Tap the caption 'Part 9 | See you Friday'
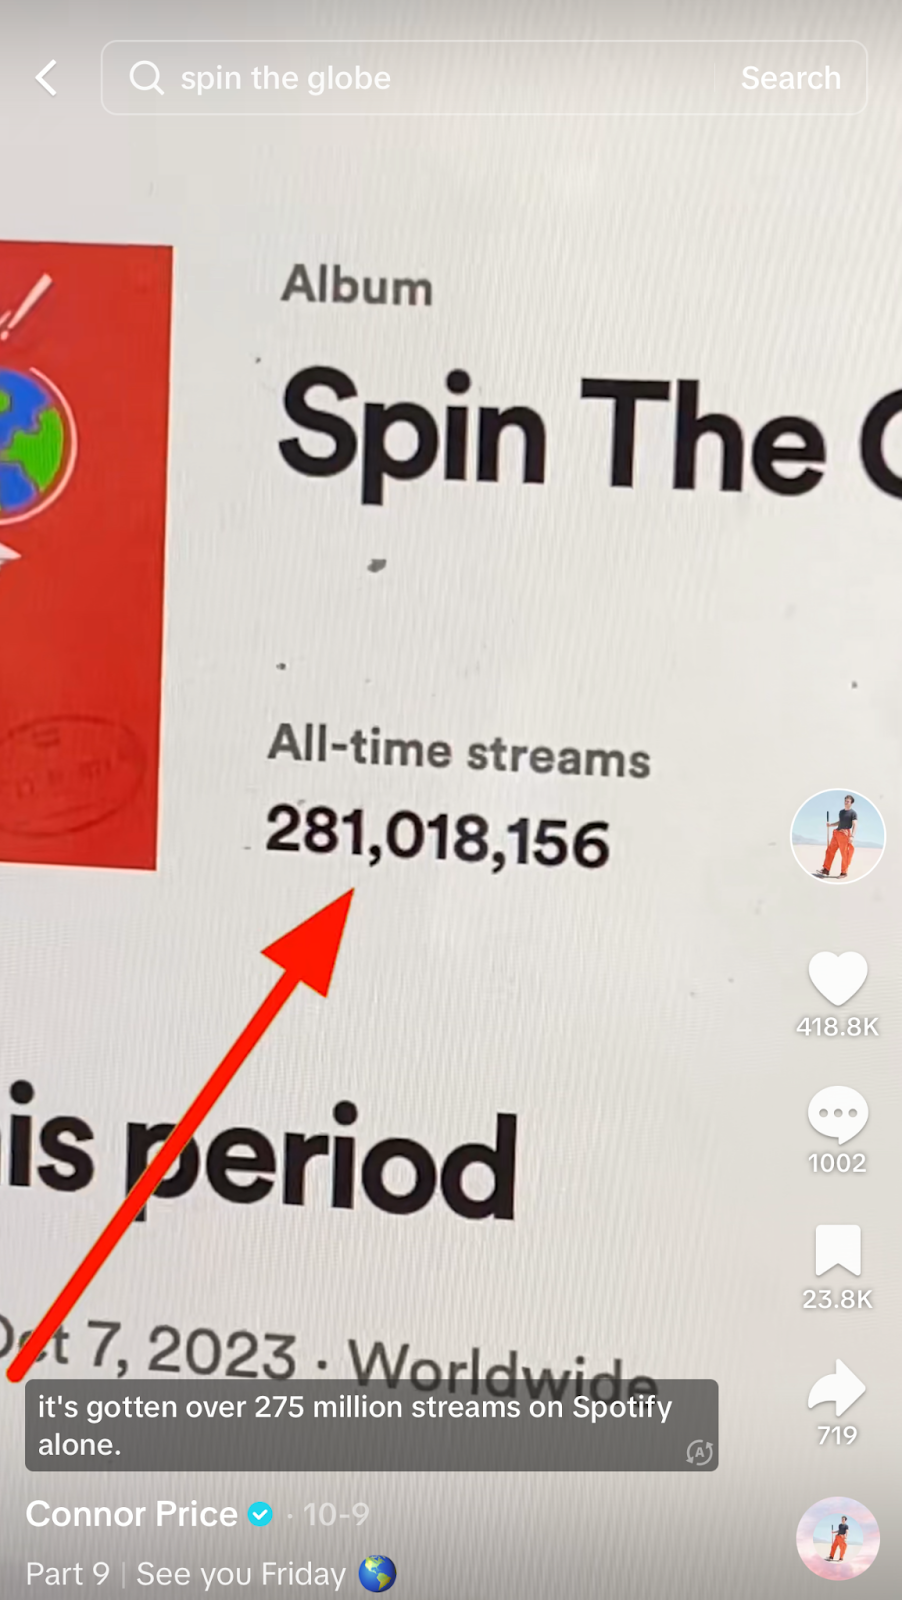This screenshot has width=902, height=1600. 186,1574
